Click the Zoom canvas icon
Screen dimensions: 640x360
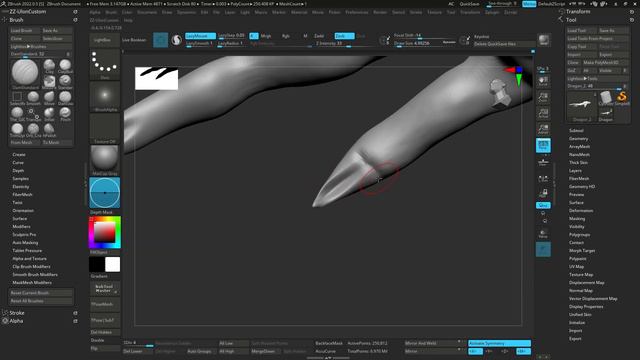coord(543,97)
